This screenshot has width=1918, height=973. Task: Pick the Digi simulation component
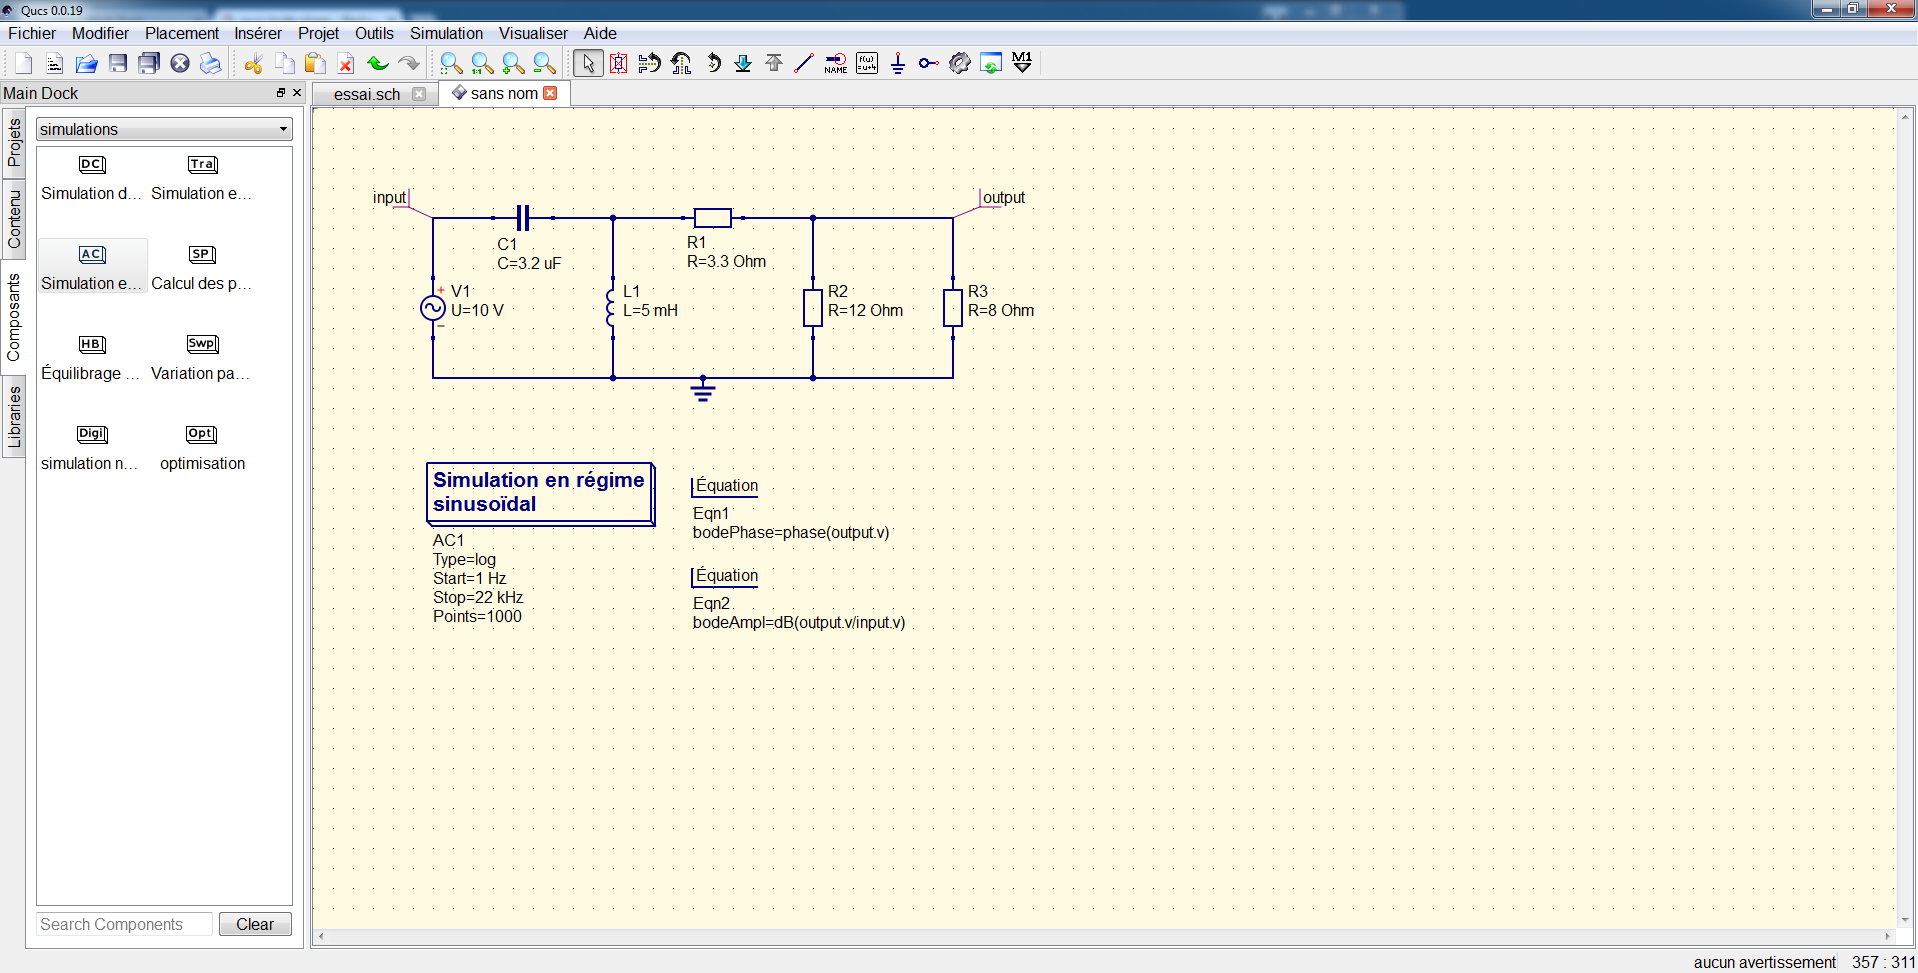pos(91,446)
